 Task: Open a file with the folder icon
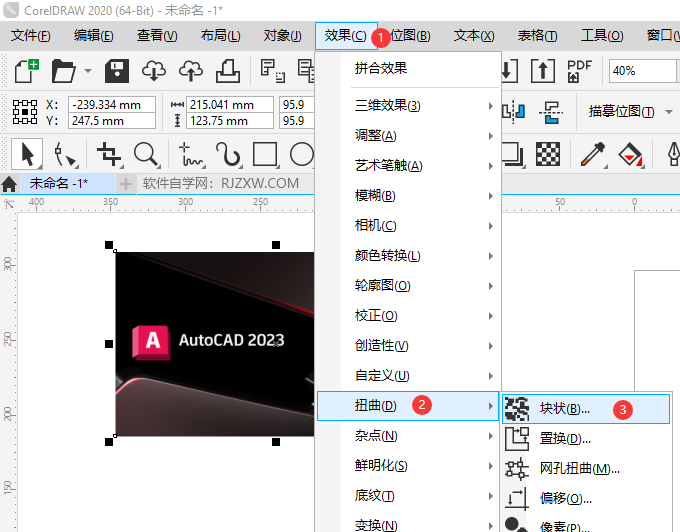[63, 71]
